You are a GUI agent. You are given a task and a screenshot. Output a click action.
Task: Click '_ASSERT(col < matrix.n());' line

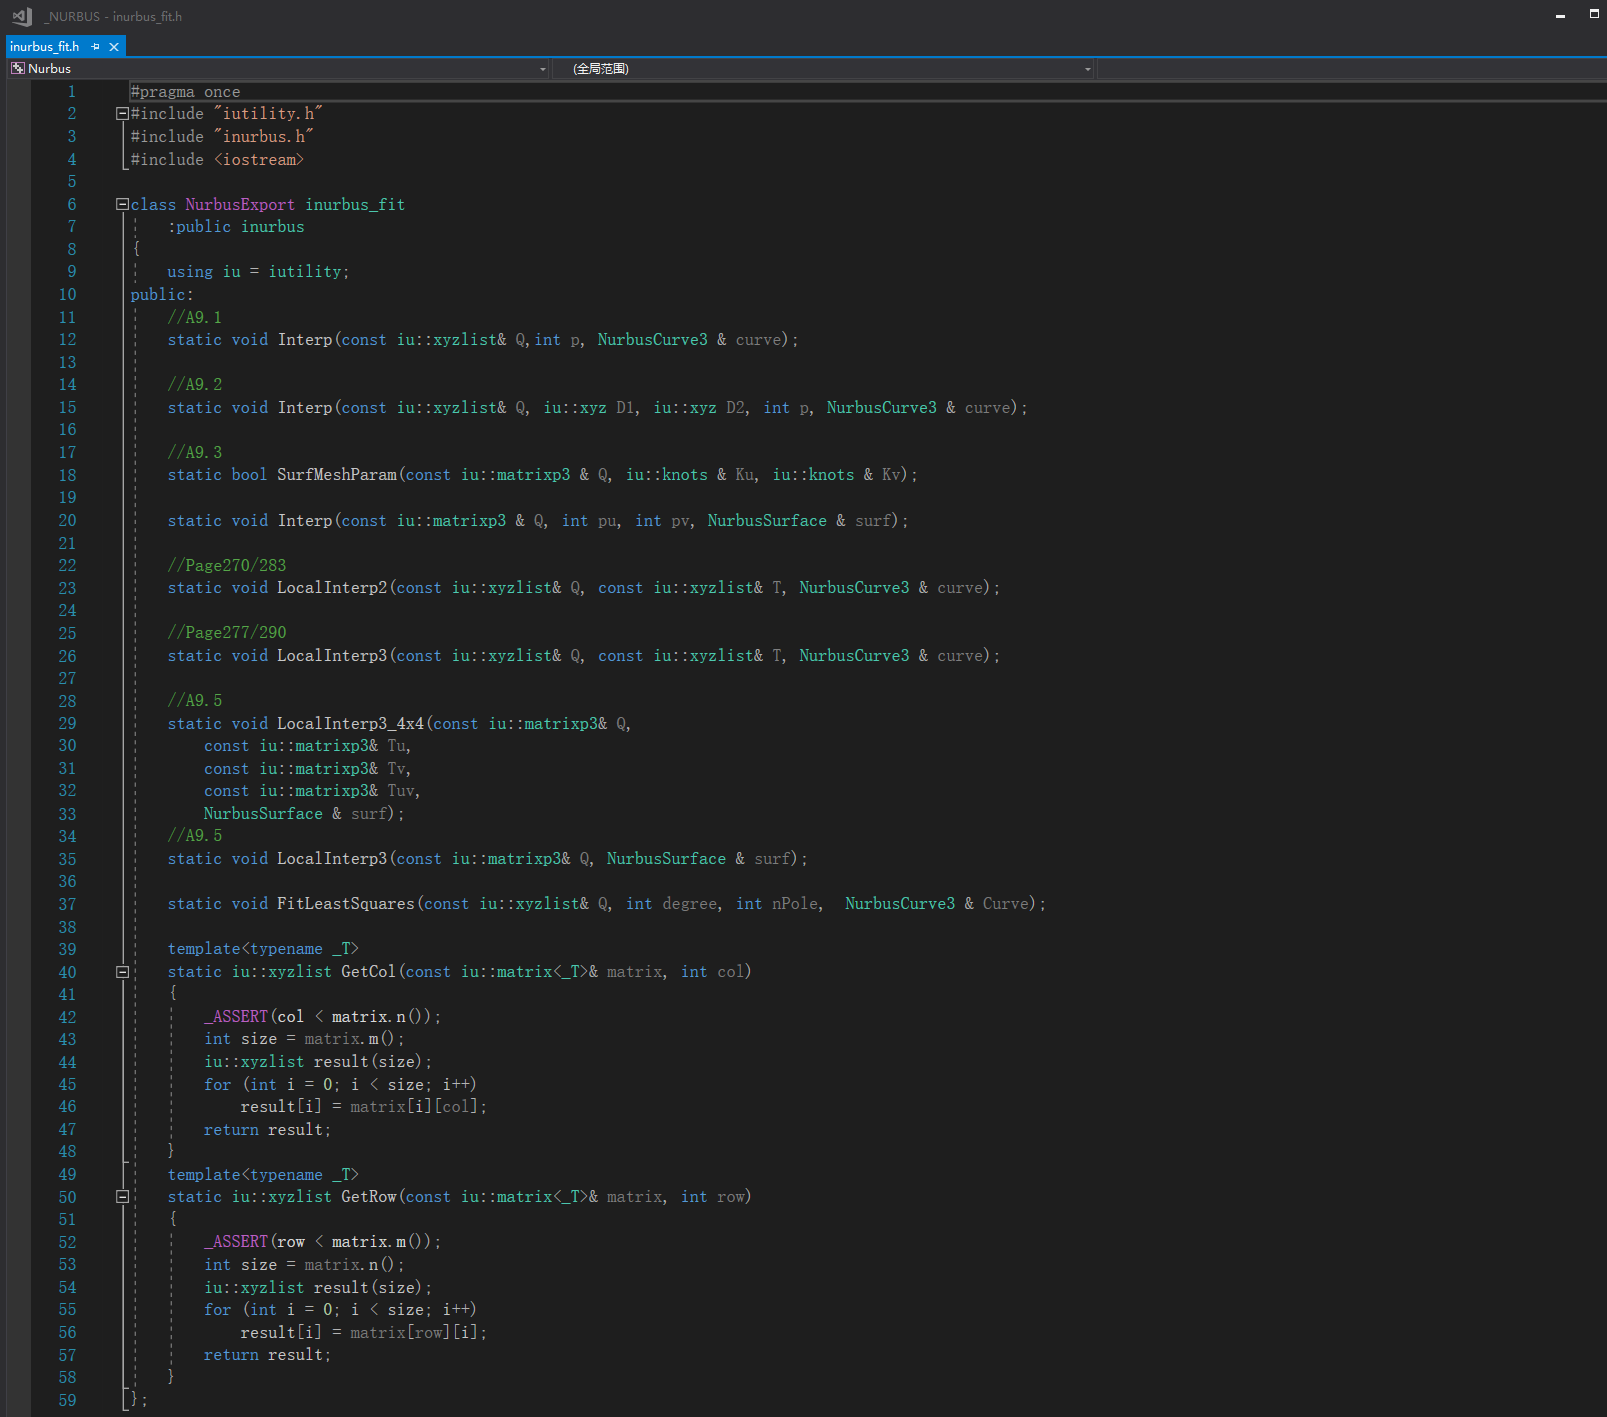coord(323,1017)
